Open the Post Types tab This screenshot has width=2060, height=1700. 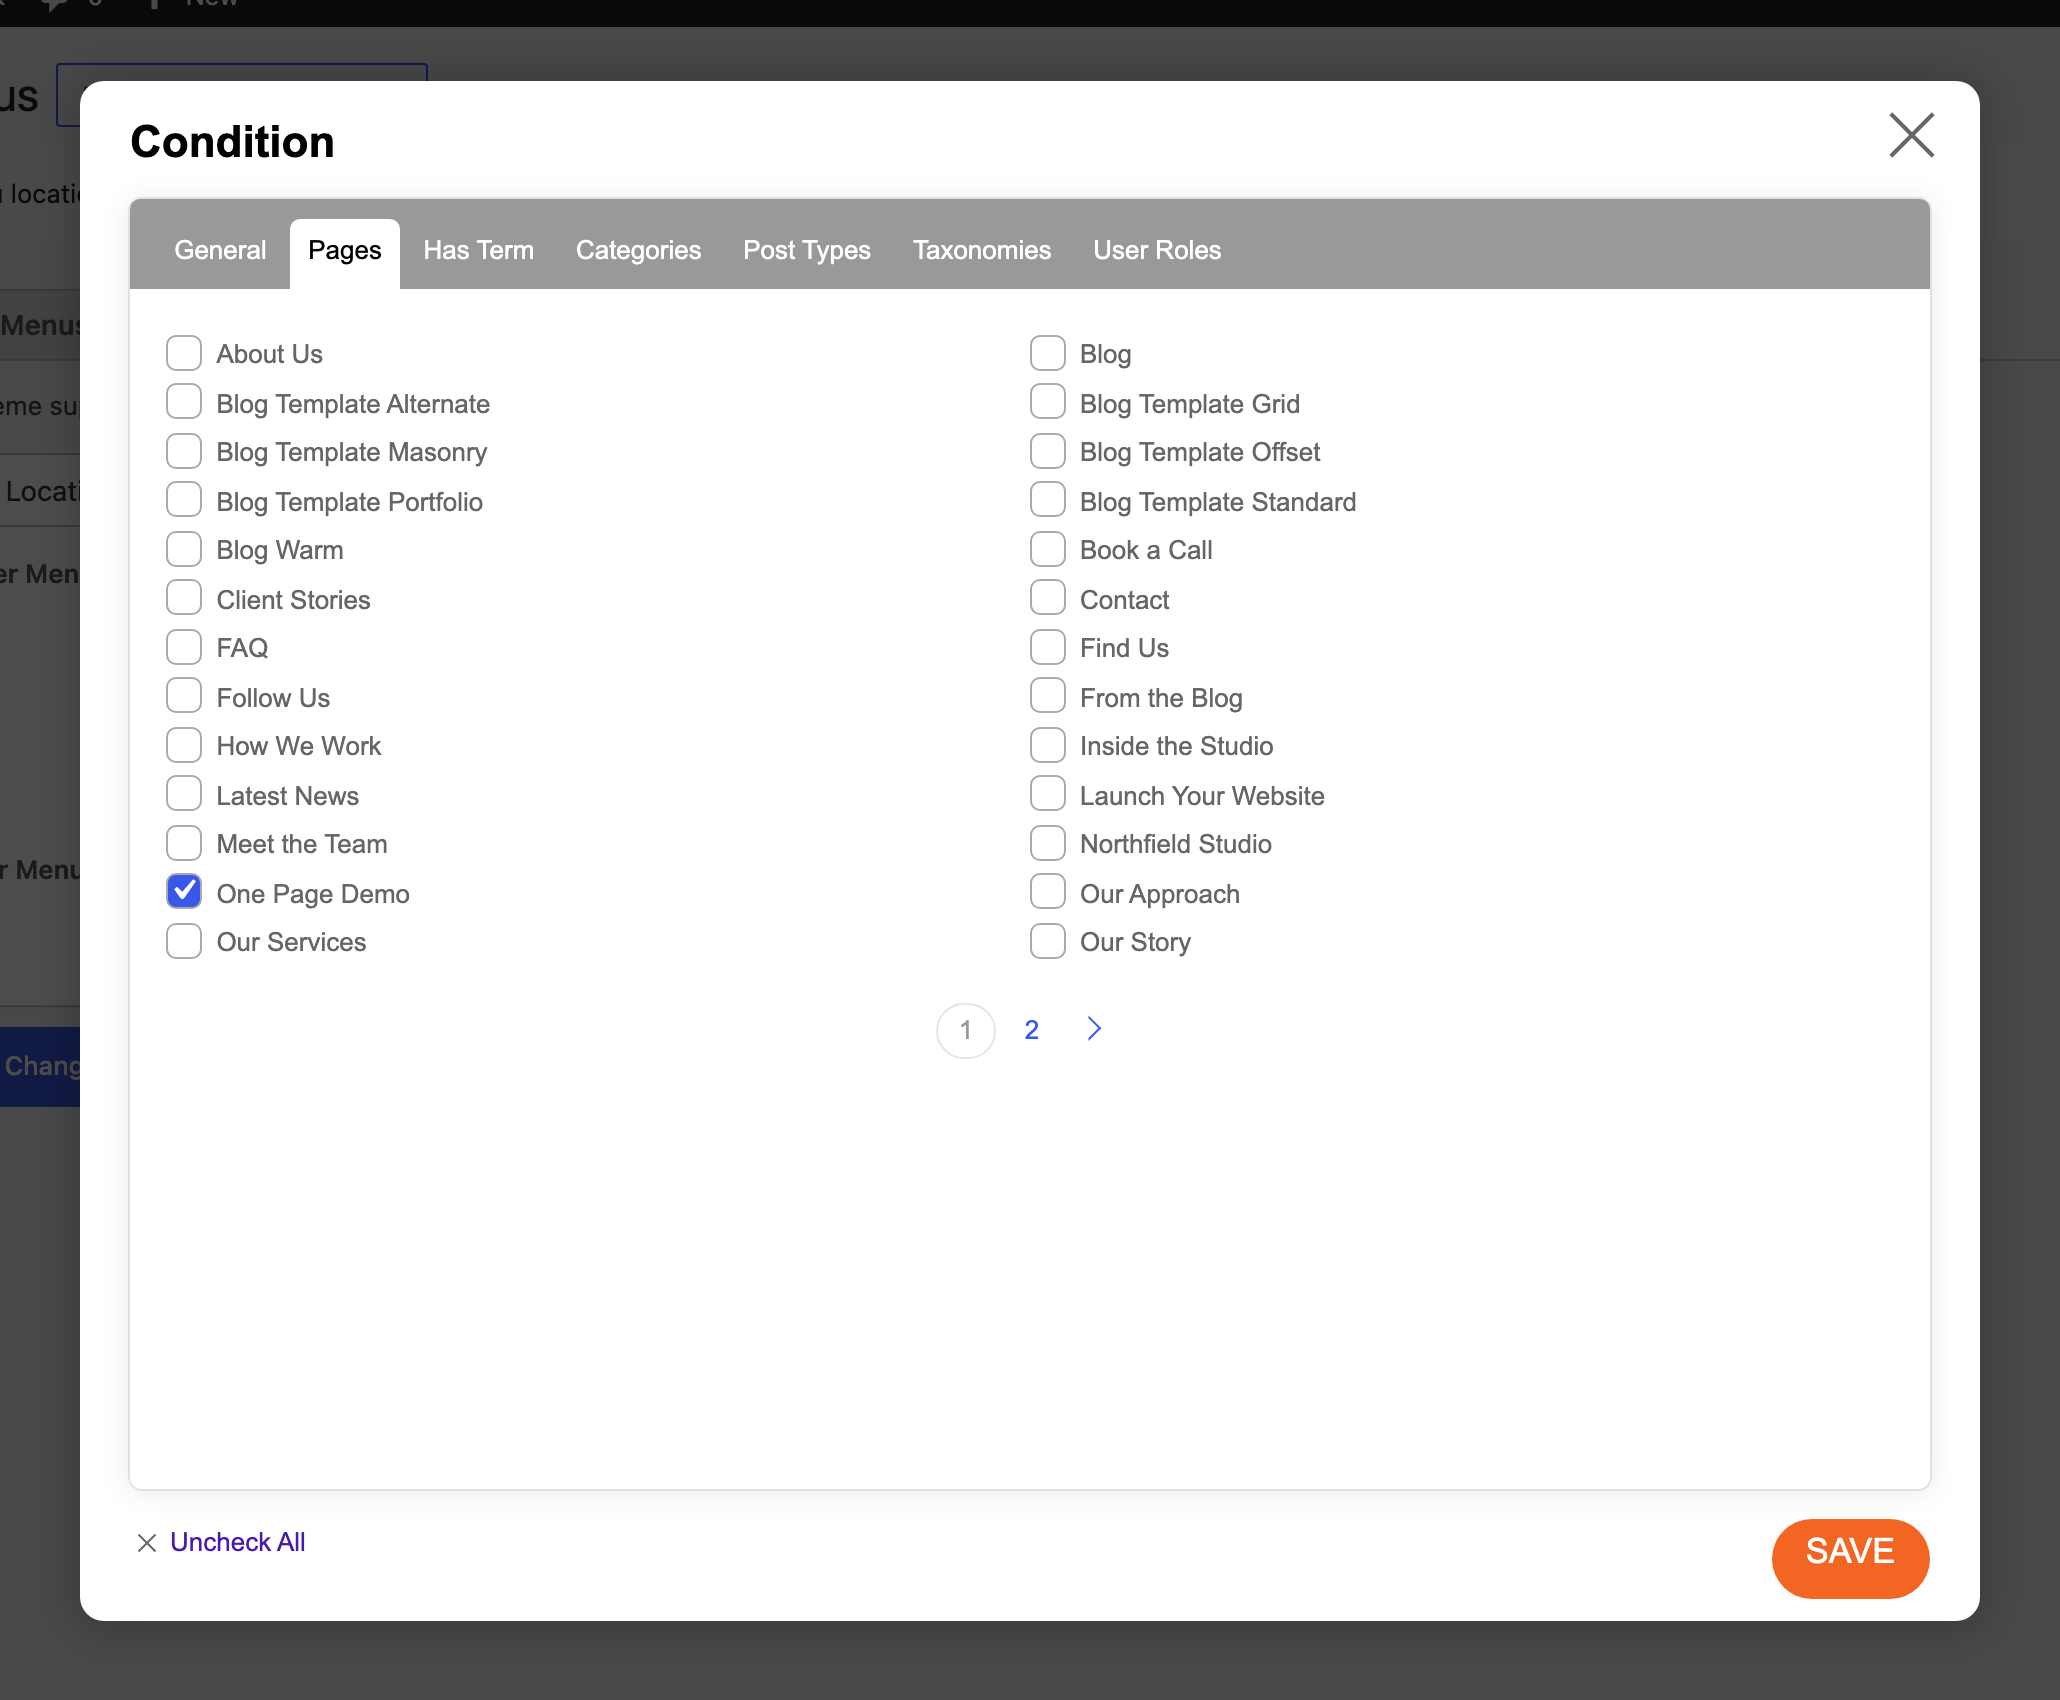tap(807, 250)
